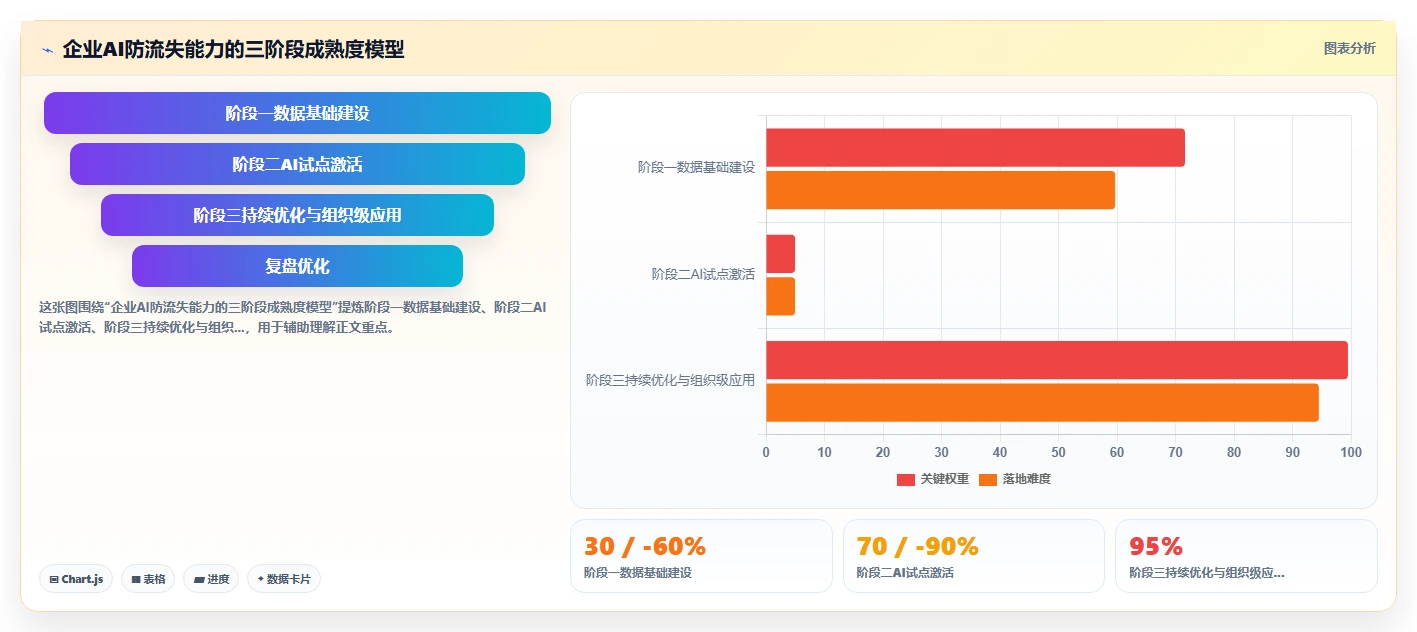
Task: Click the red bar for 阶段一数据基础建设
Action: (x=975, y=148)
